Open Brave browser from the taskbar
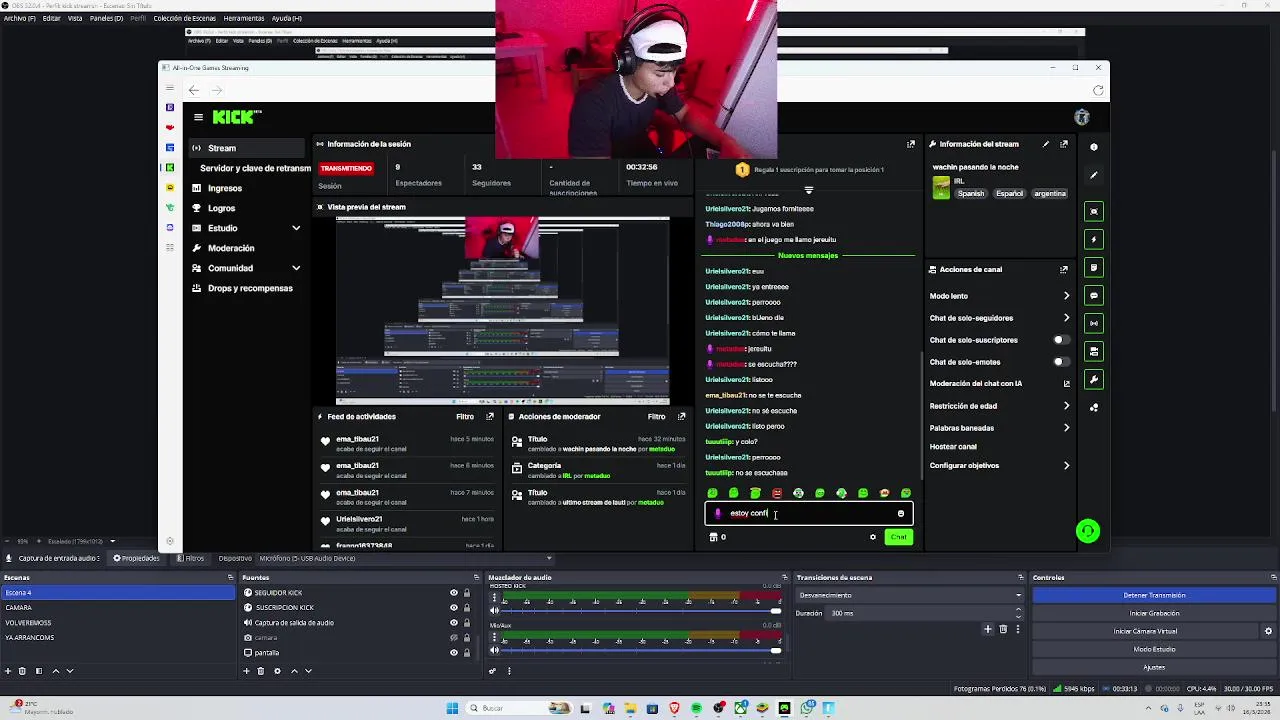 (675, 708)
